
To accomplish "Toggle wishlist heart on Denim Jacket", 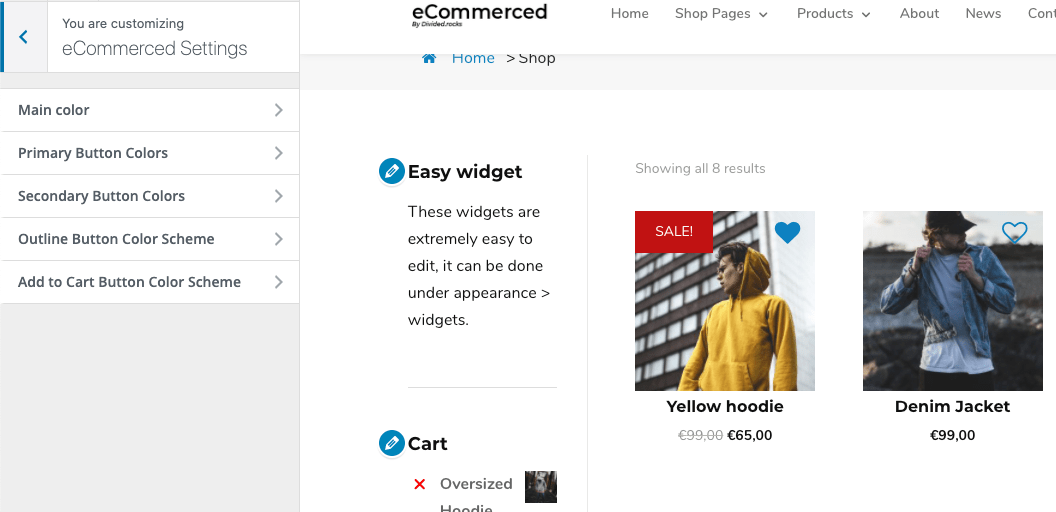I will pyautogui.click(x=1015, y=233).
